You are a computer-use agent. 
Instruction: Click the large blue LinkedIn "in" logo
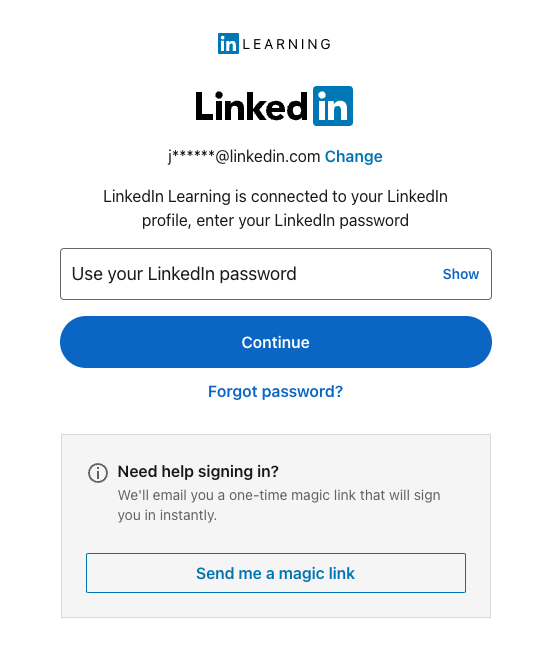(x=333, y=106)
